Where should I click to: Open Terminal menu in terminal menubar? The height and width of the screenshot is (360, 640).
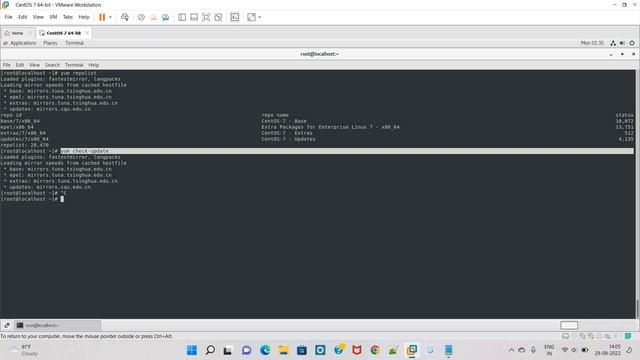tap(74, 65)
